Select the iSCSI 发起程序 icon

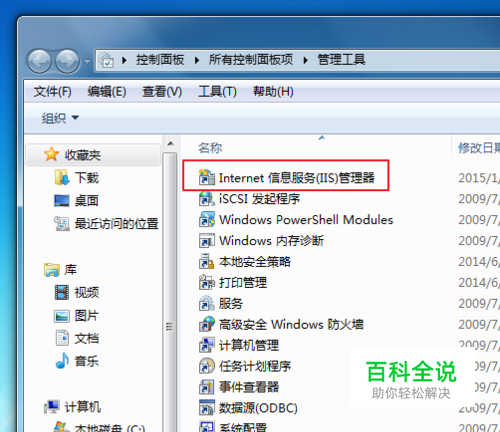click(x=207, y=199)
